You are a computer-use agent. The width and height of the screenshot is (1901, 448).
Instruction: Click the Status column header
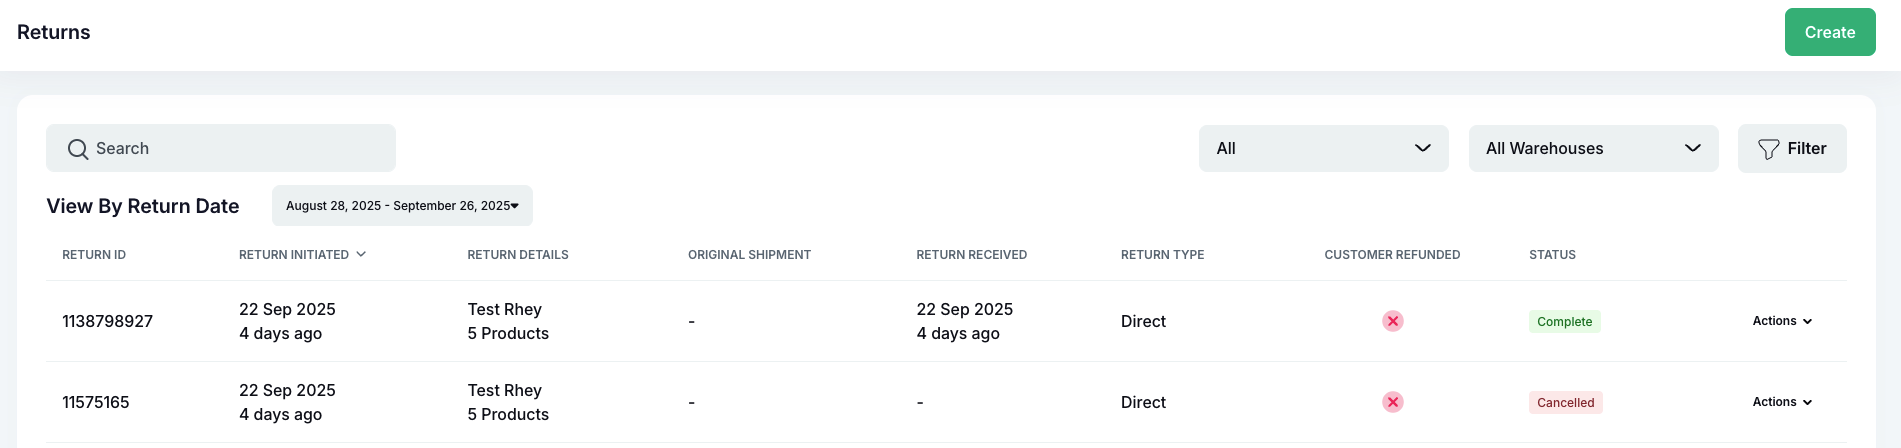1552,255
